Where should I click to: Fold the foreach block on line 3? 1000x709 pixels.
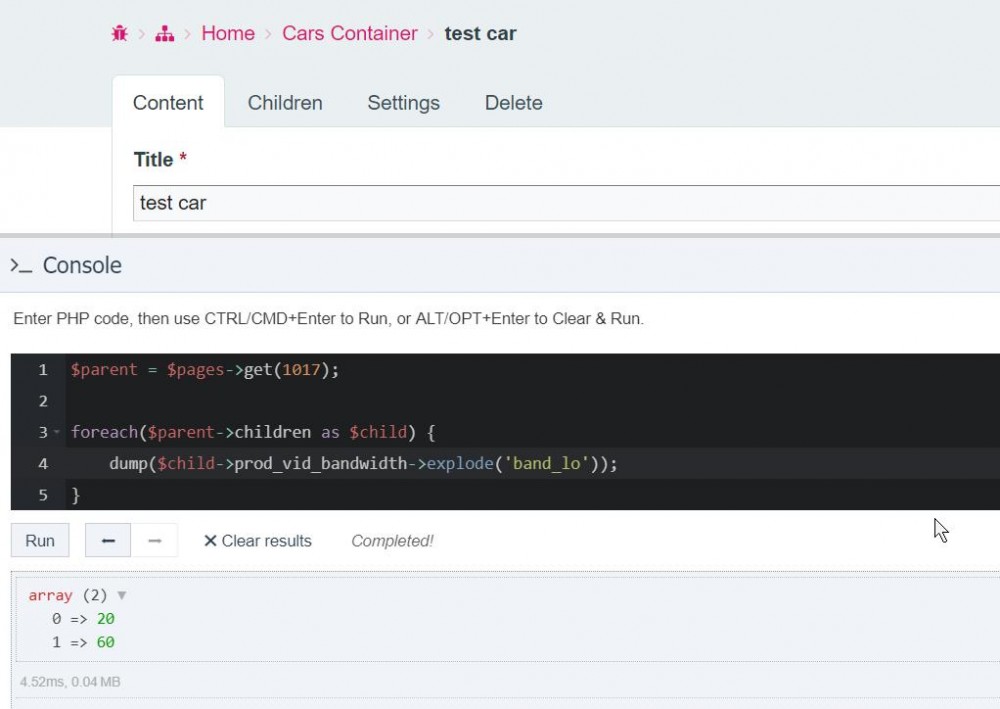point(57,433)
